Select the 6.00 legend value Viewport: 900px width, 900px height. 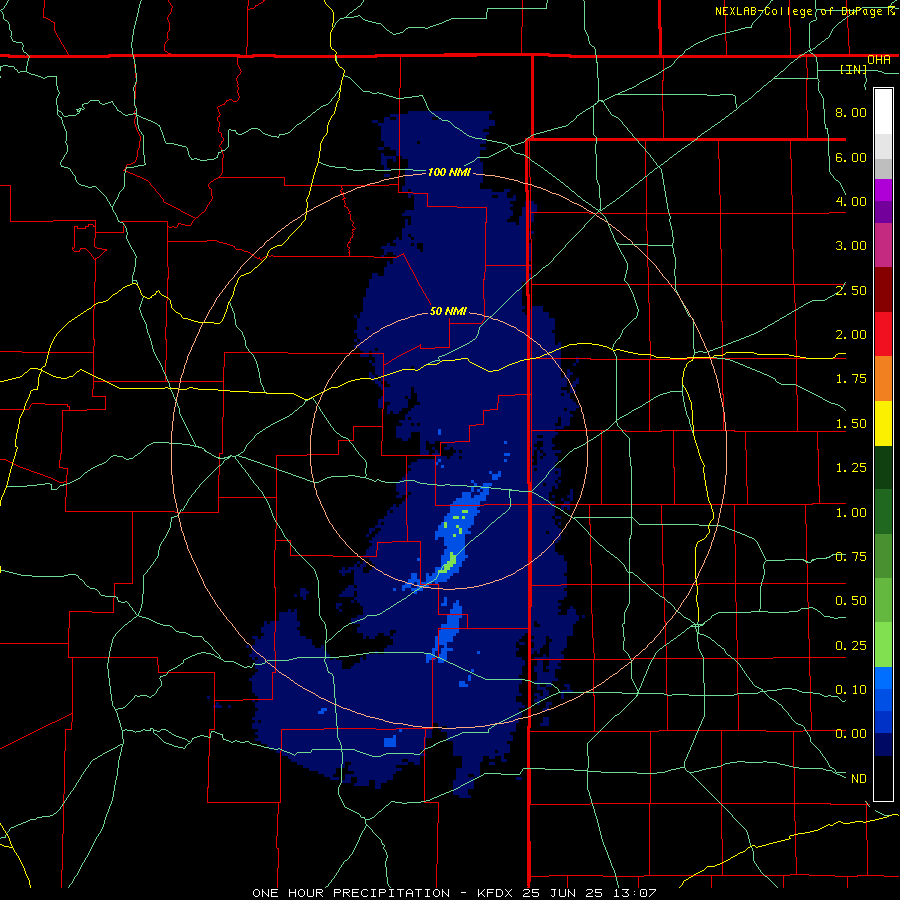tap(851, 157)
